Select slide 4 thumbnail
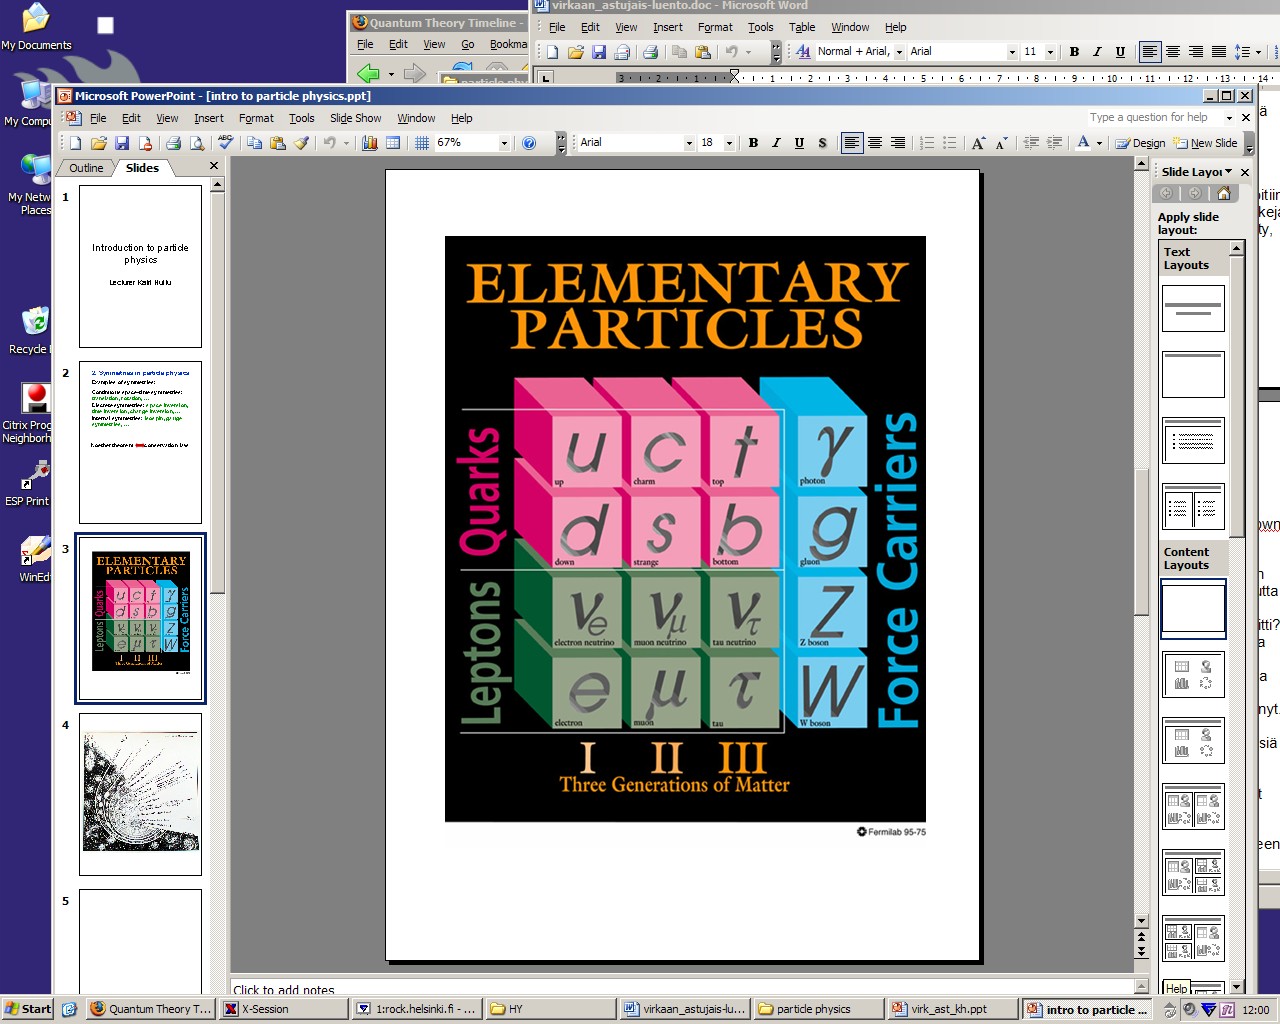1280x1024 pixels. click(x=140, y=794)
